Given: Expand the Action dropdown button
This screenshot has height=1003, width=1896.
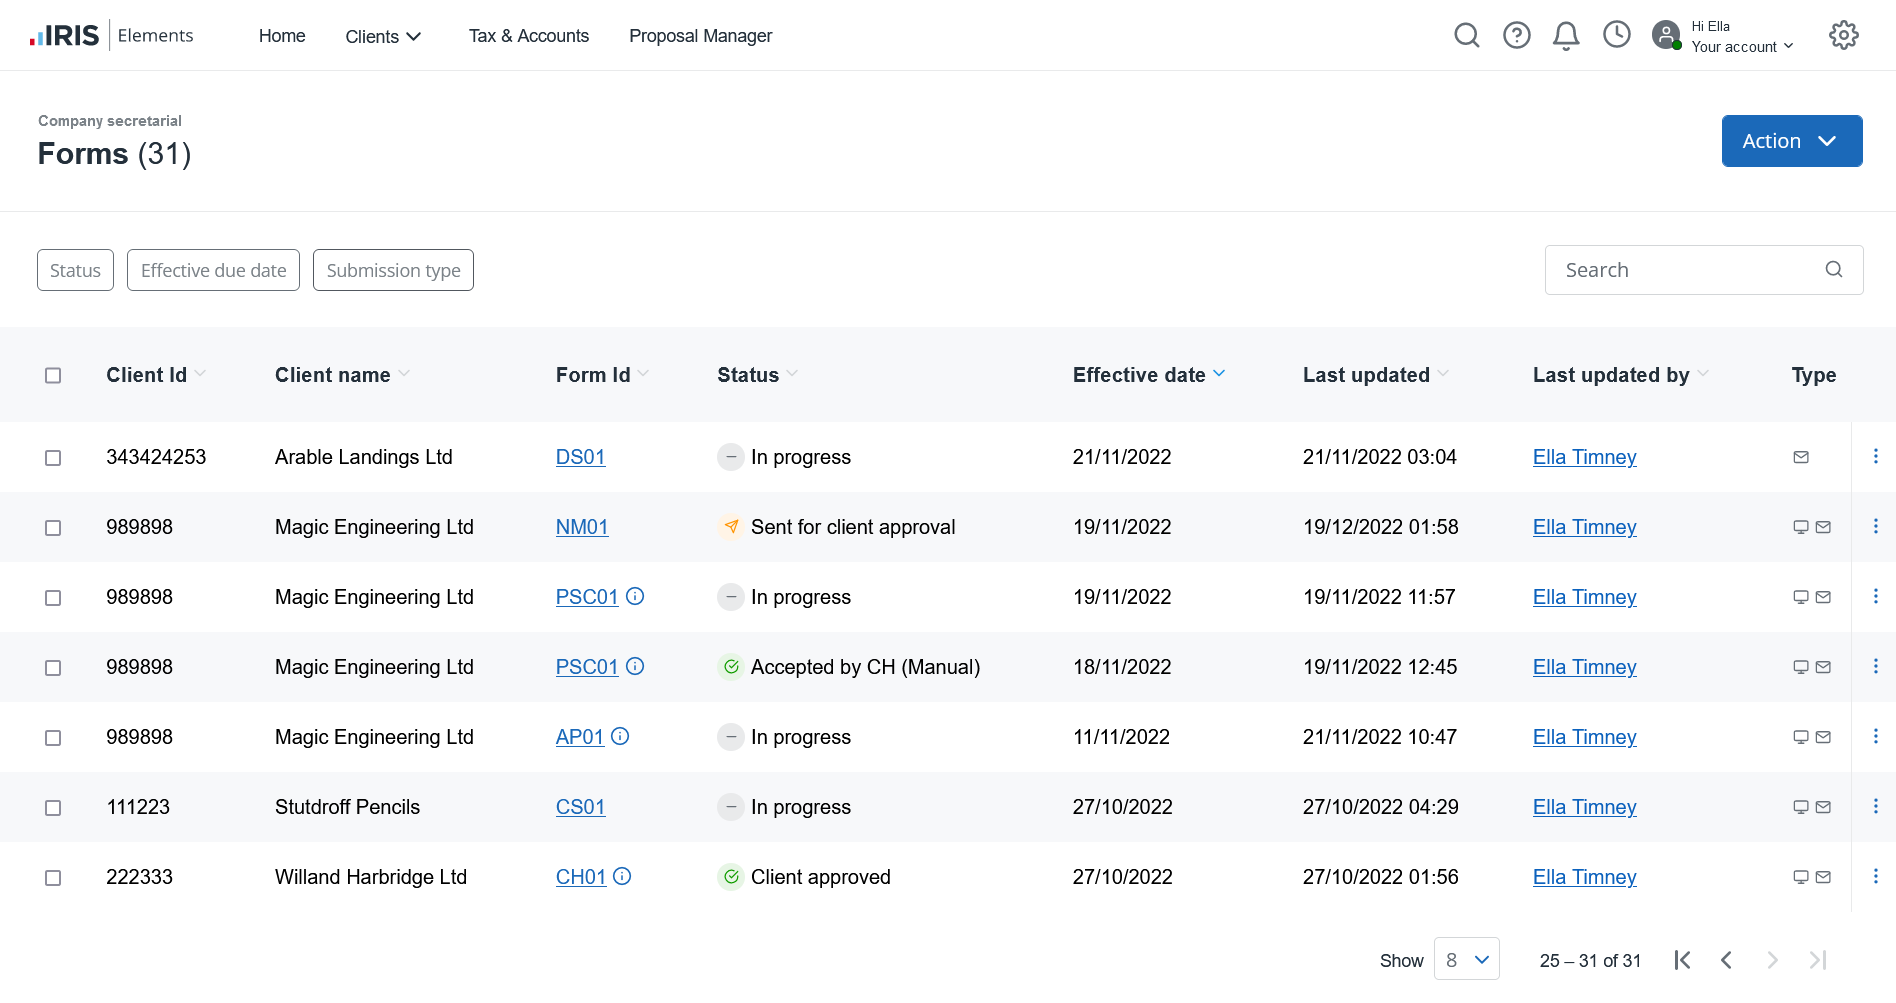Looking at the screenshot, I should tap(1791, 141).
